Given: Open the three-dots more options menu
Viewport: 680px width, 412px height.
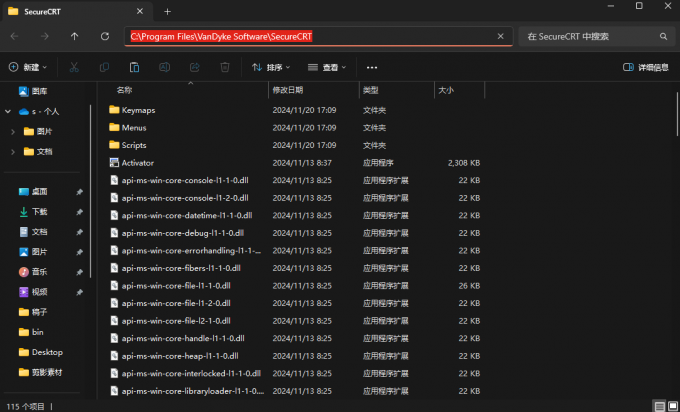Looking at the screenshot, I should (372, 67).
